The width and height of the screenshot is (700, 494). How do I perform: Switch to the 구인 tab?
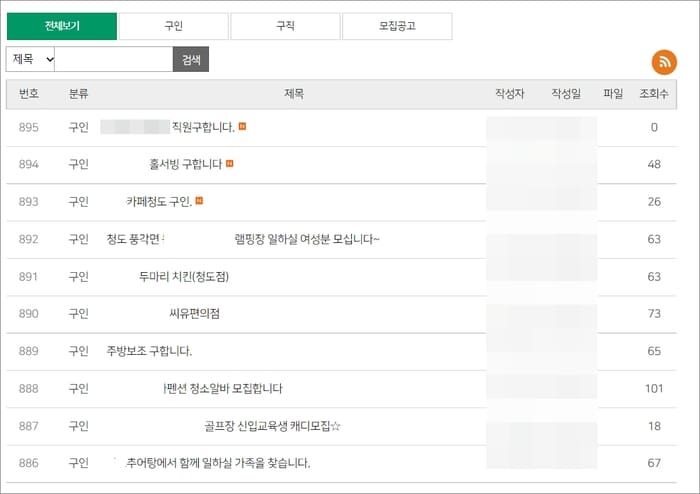pos(174,26)
